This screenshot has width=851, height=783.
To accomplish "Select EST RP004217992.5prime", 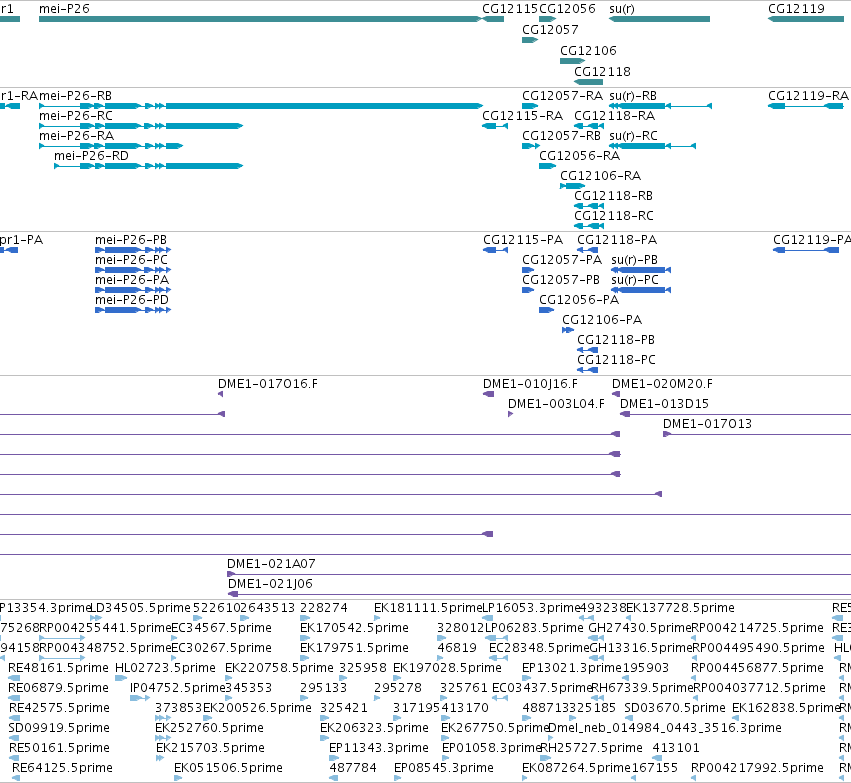I will click(757, 768).
